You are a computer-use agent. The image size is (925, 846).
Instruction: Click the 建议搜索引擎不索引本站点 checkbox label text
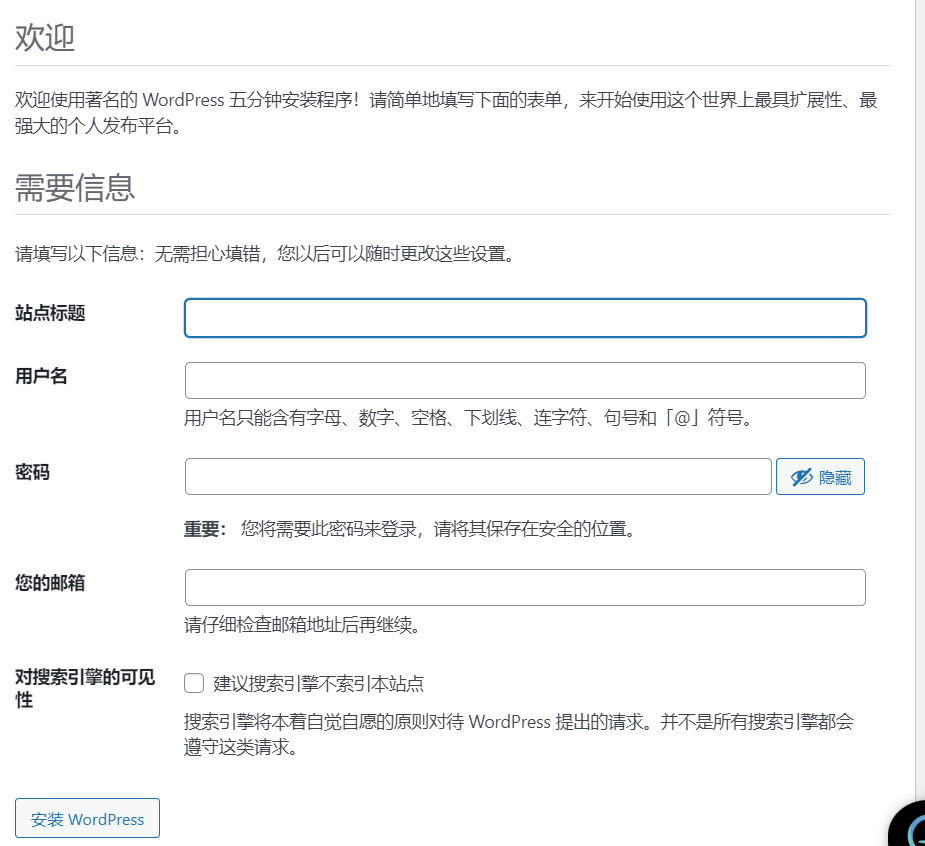click(x=318, y=684)
